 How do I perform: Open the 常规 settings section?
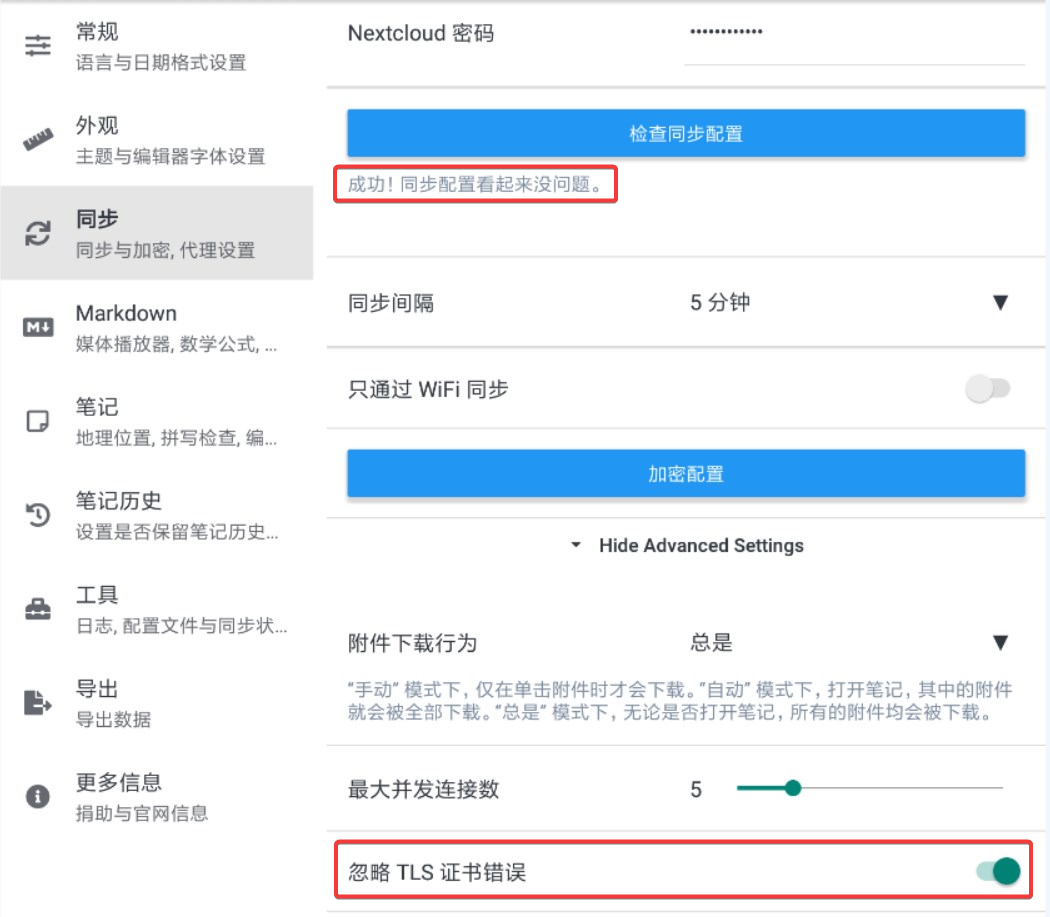[157, 46]
